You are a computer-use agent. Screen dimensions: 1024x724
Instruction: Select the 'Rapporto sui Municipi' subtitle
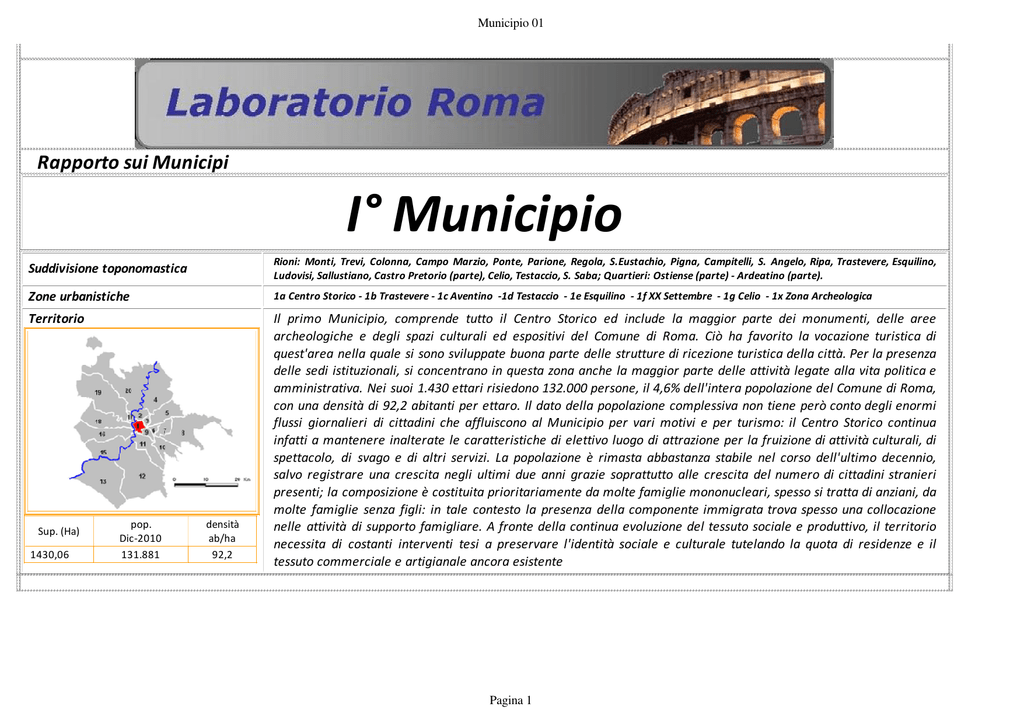pyautogui.click(x=133, y=163)
